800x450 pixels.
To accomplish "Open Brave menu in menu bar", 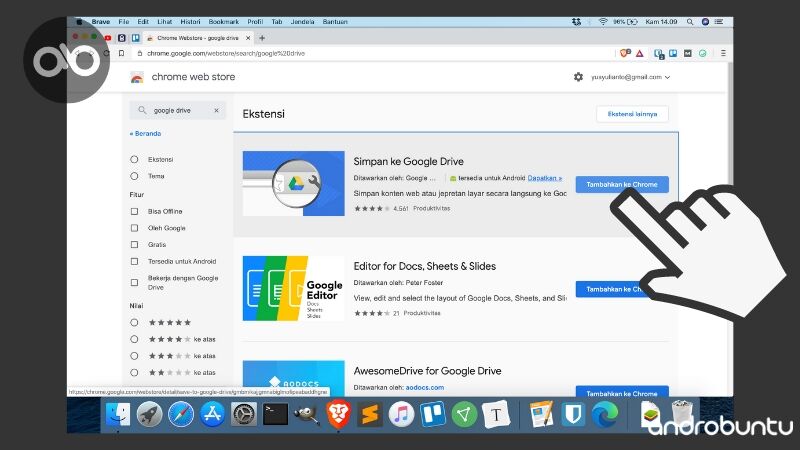I will (x=101, y=21).
